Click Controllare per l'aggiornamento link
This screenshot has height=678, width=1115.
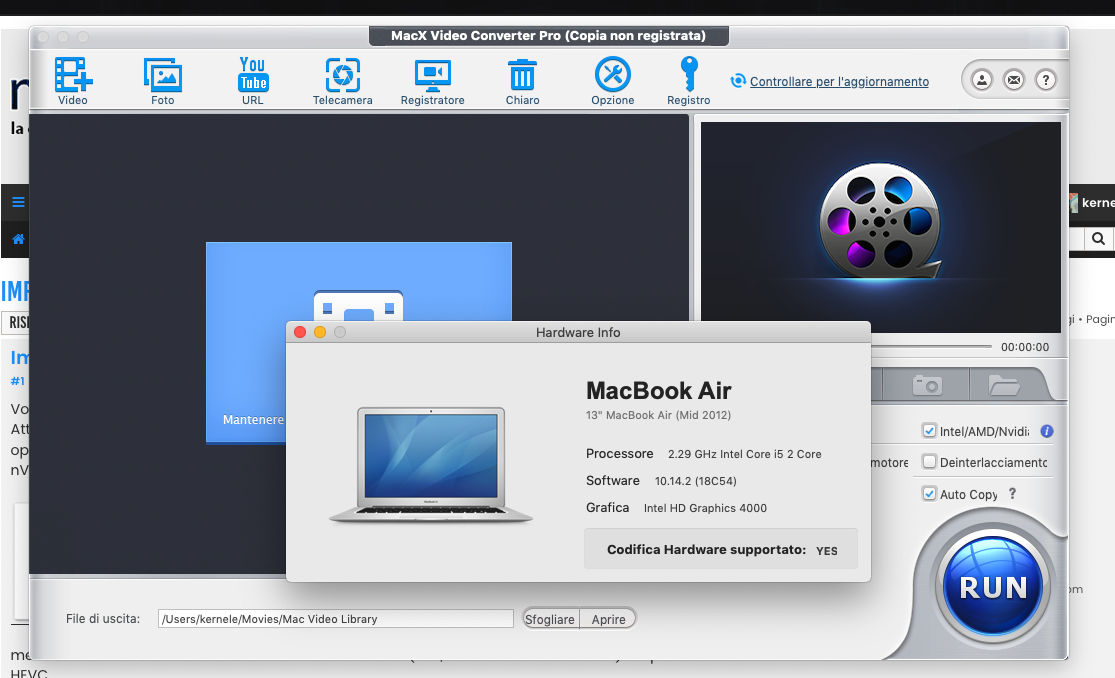(x=839, y=81)
